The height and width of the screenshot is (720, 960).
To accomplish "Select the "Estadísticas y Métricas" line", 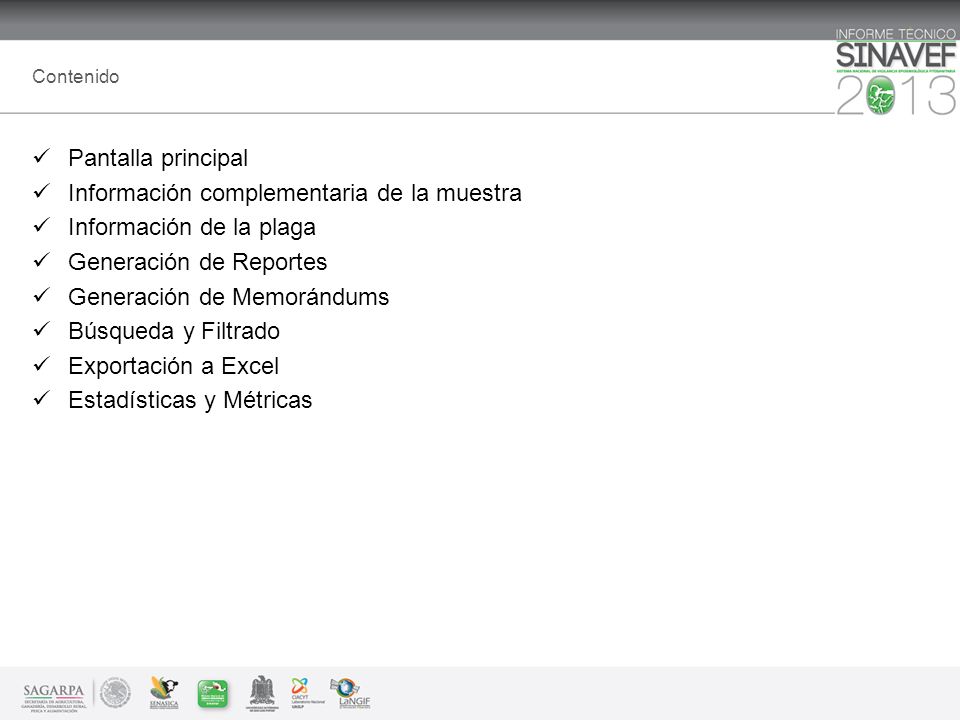I will tap(190, 400).
